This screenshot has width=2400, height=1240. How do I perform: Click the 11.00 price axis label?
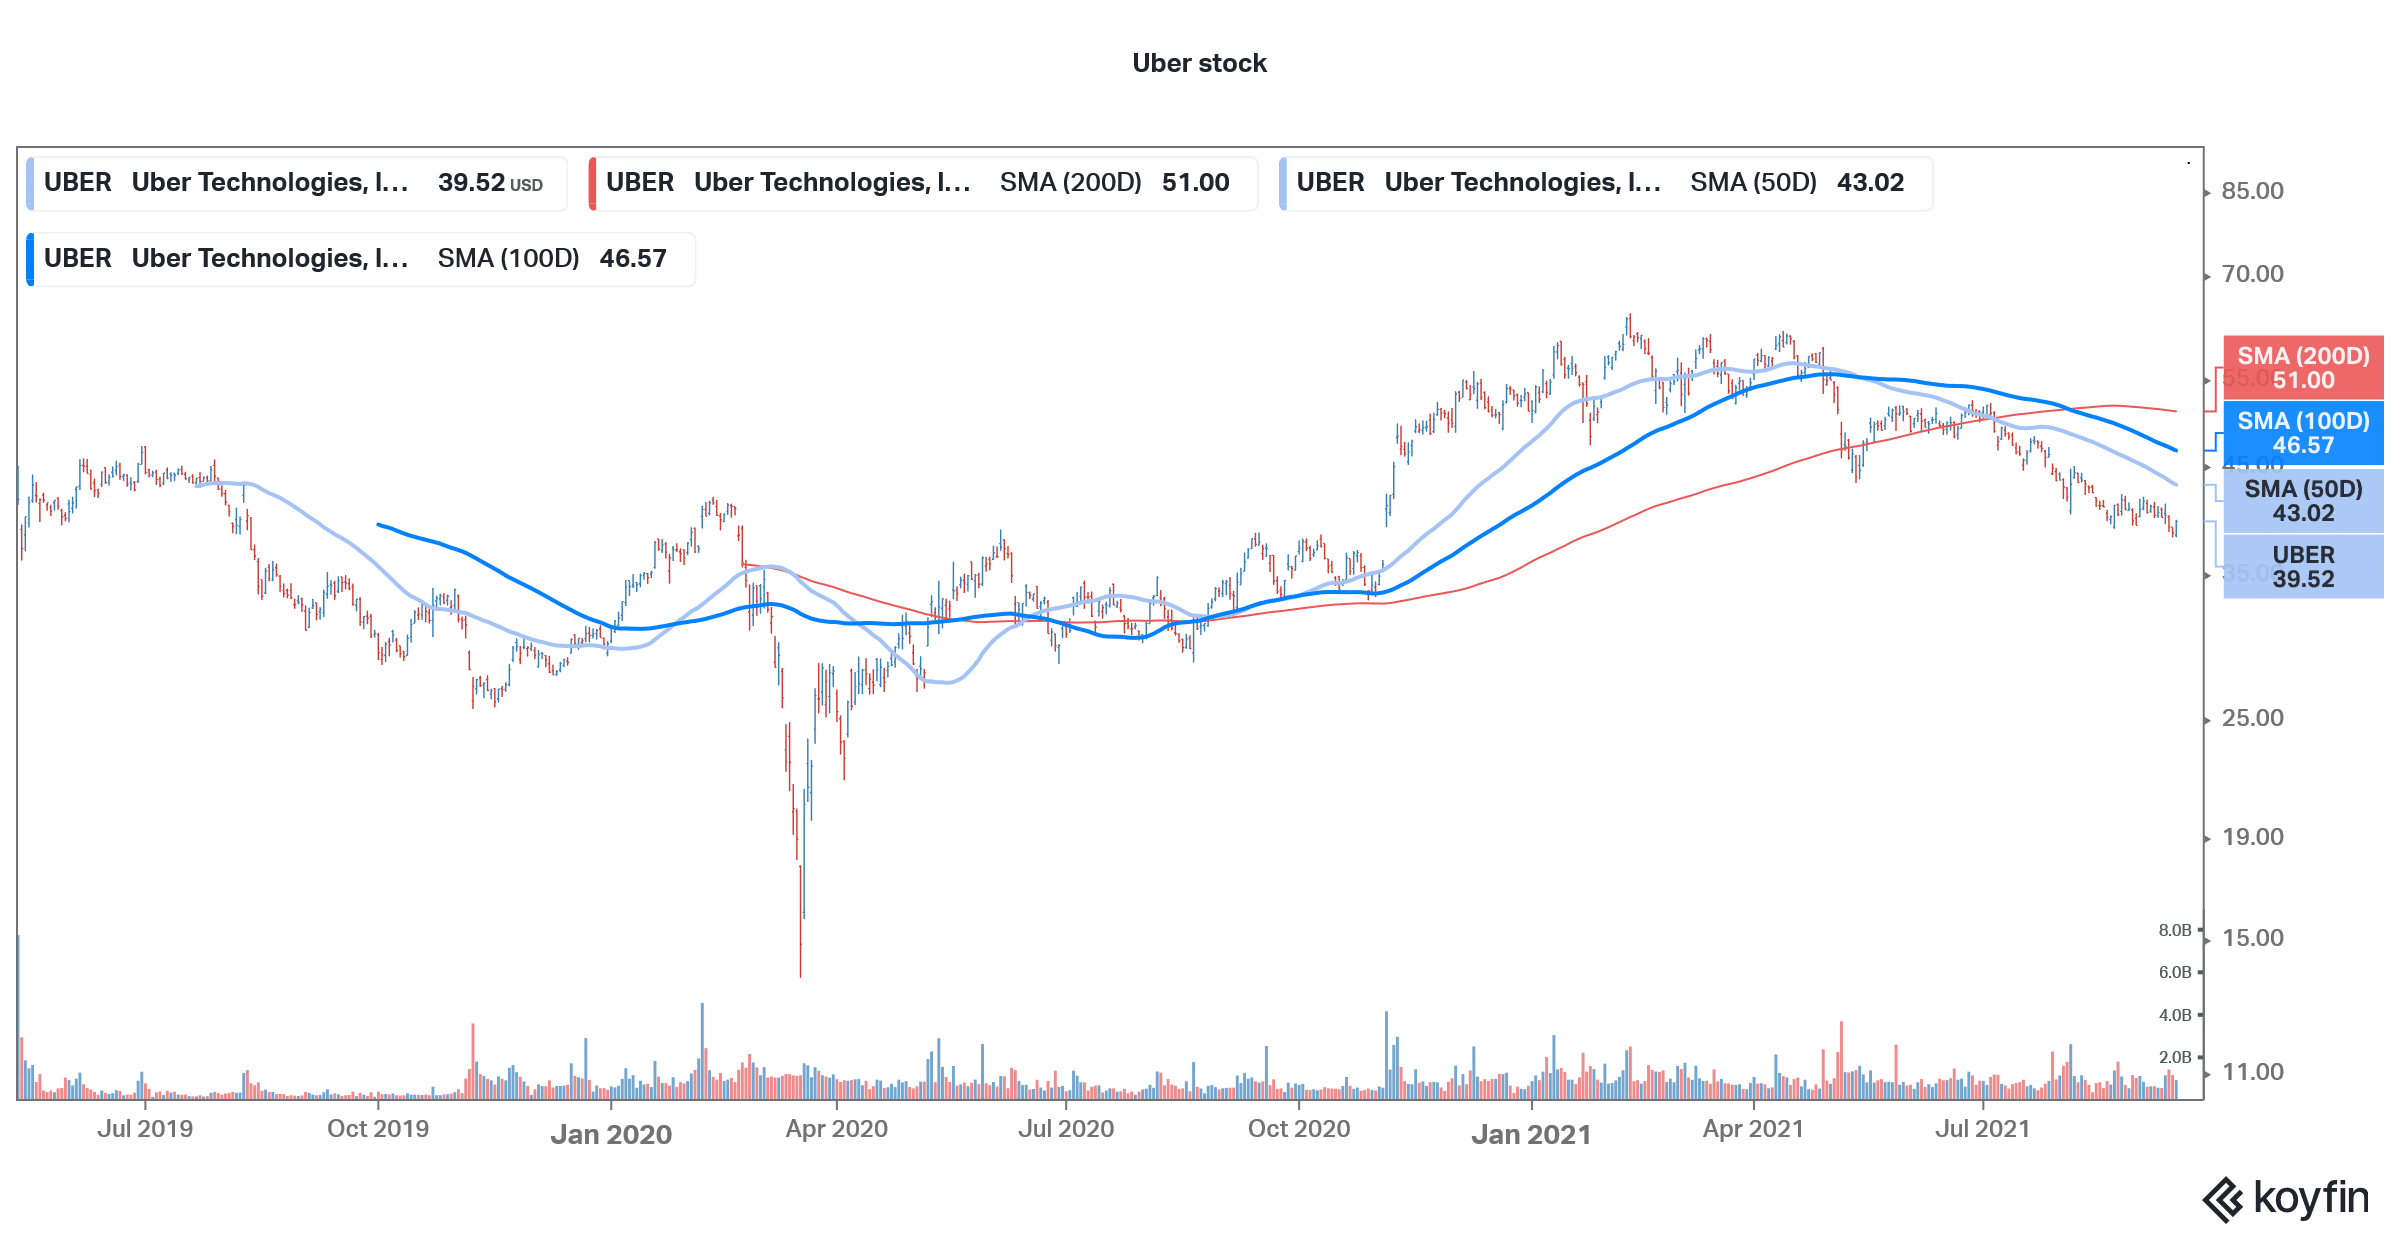(x=2252, y=1072)
